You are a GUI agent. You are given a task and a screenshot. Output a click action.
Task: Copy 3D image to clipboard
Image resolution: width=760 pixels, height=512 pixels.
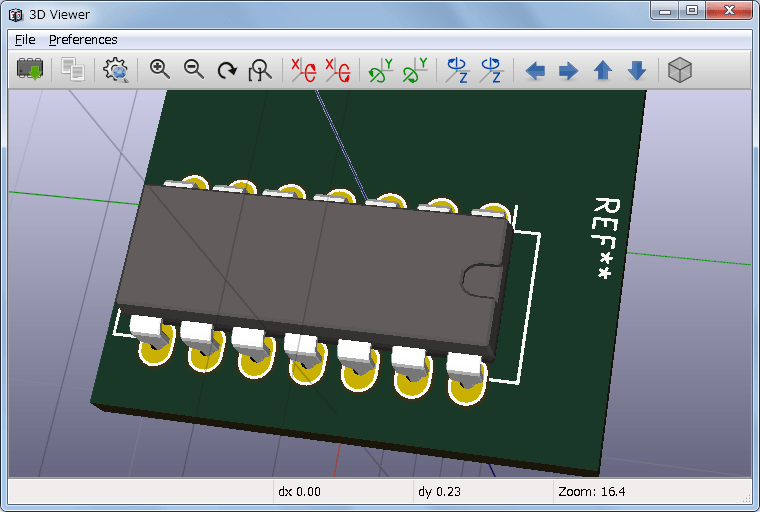[x=72, y=70]
